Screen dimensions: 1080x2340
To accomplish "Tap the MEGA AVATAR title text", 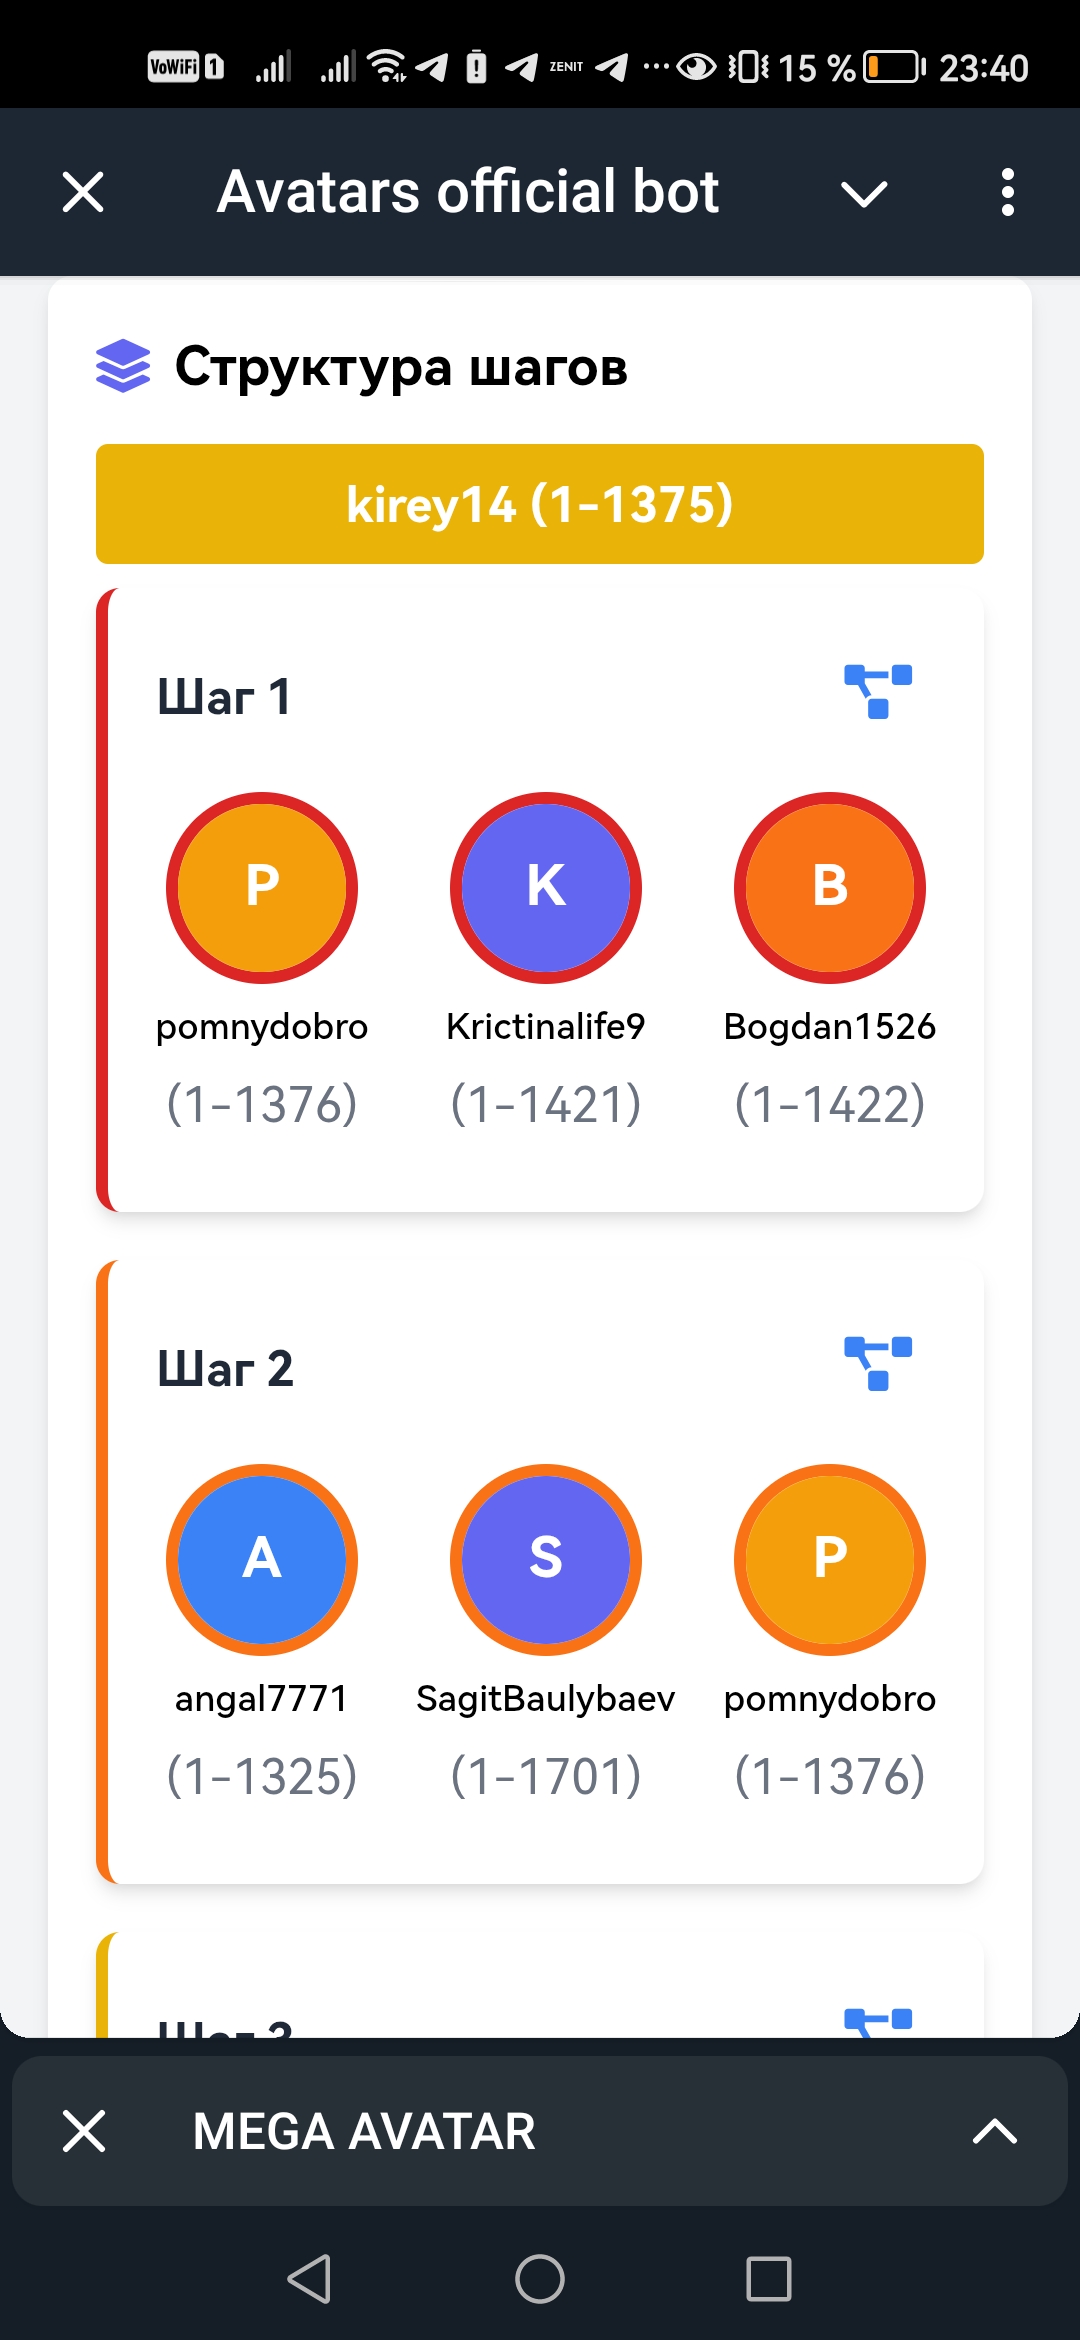I will 364,2131.
